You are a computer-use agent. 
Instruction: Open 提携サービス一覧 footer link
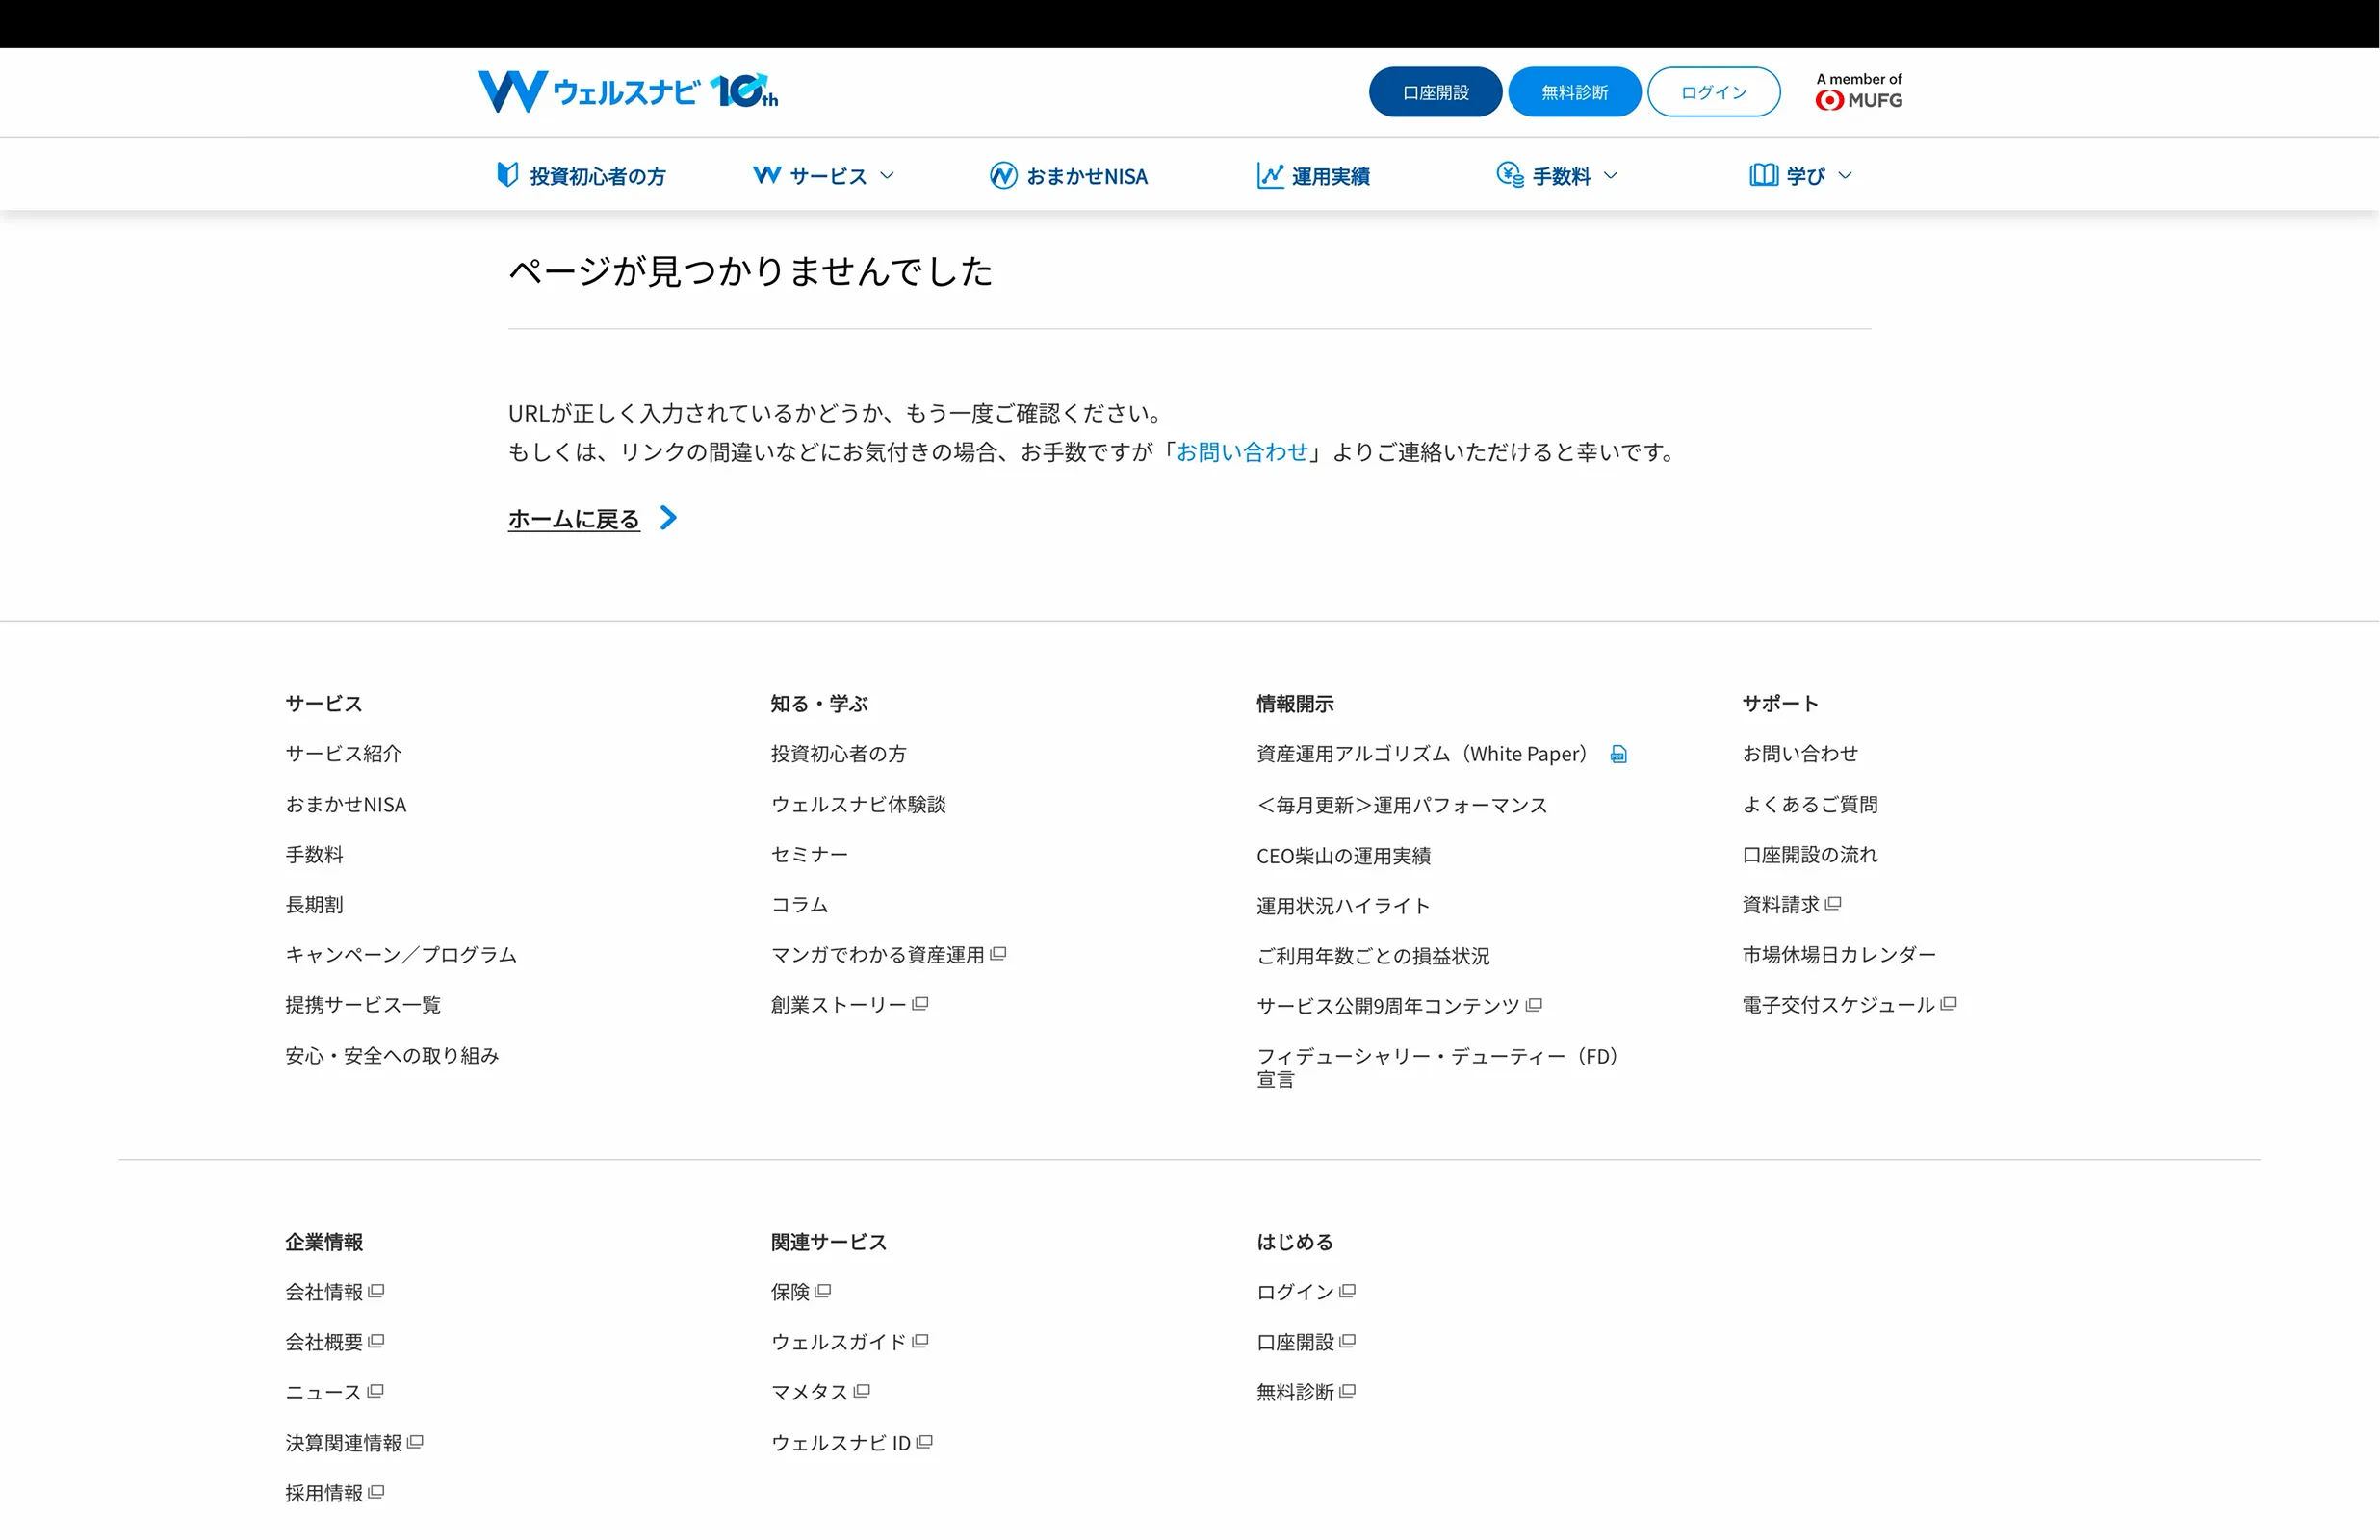click(x=363, y=1005)
